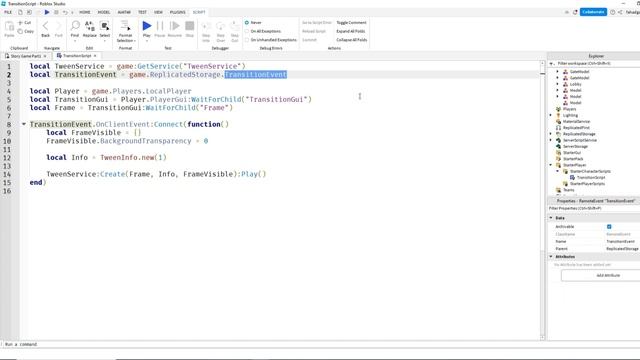This screenshot has width=640, height=360.
Task: Click the Lobby model icon in Explorer
Action: [565, 84]
